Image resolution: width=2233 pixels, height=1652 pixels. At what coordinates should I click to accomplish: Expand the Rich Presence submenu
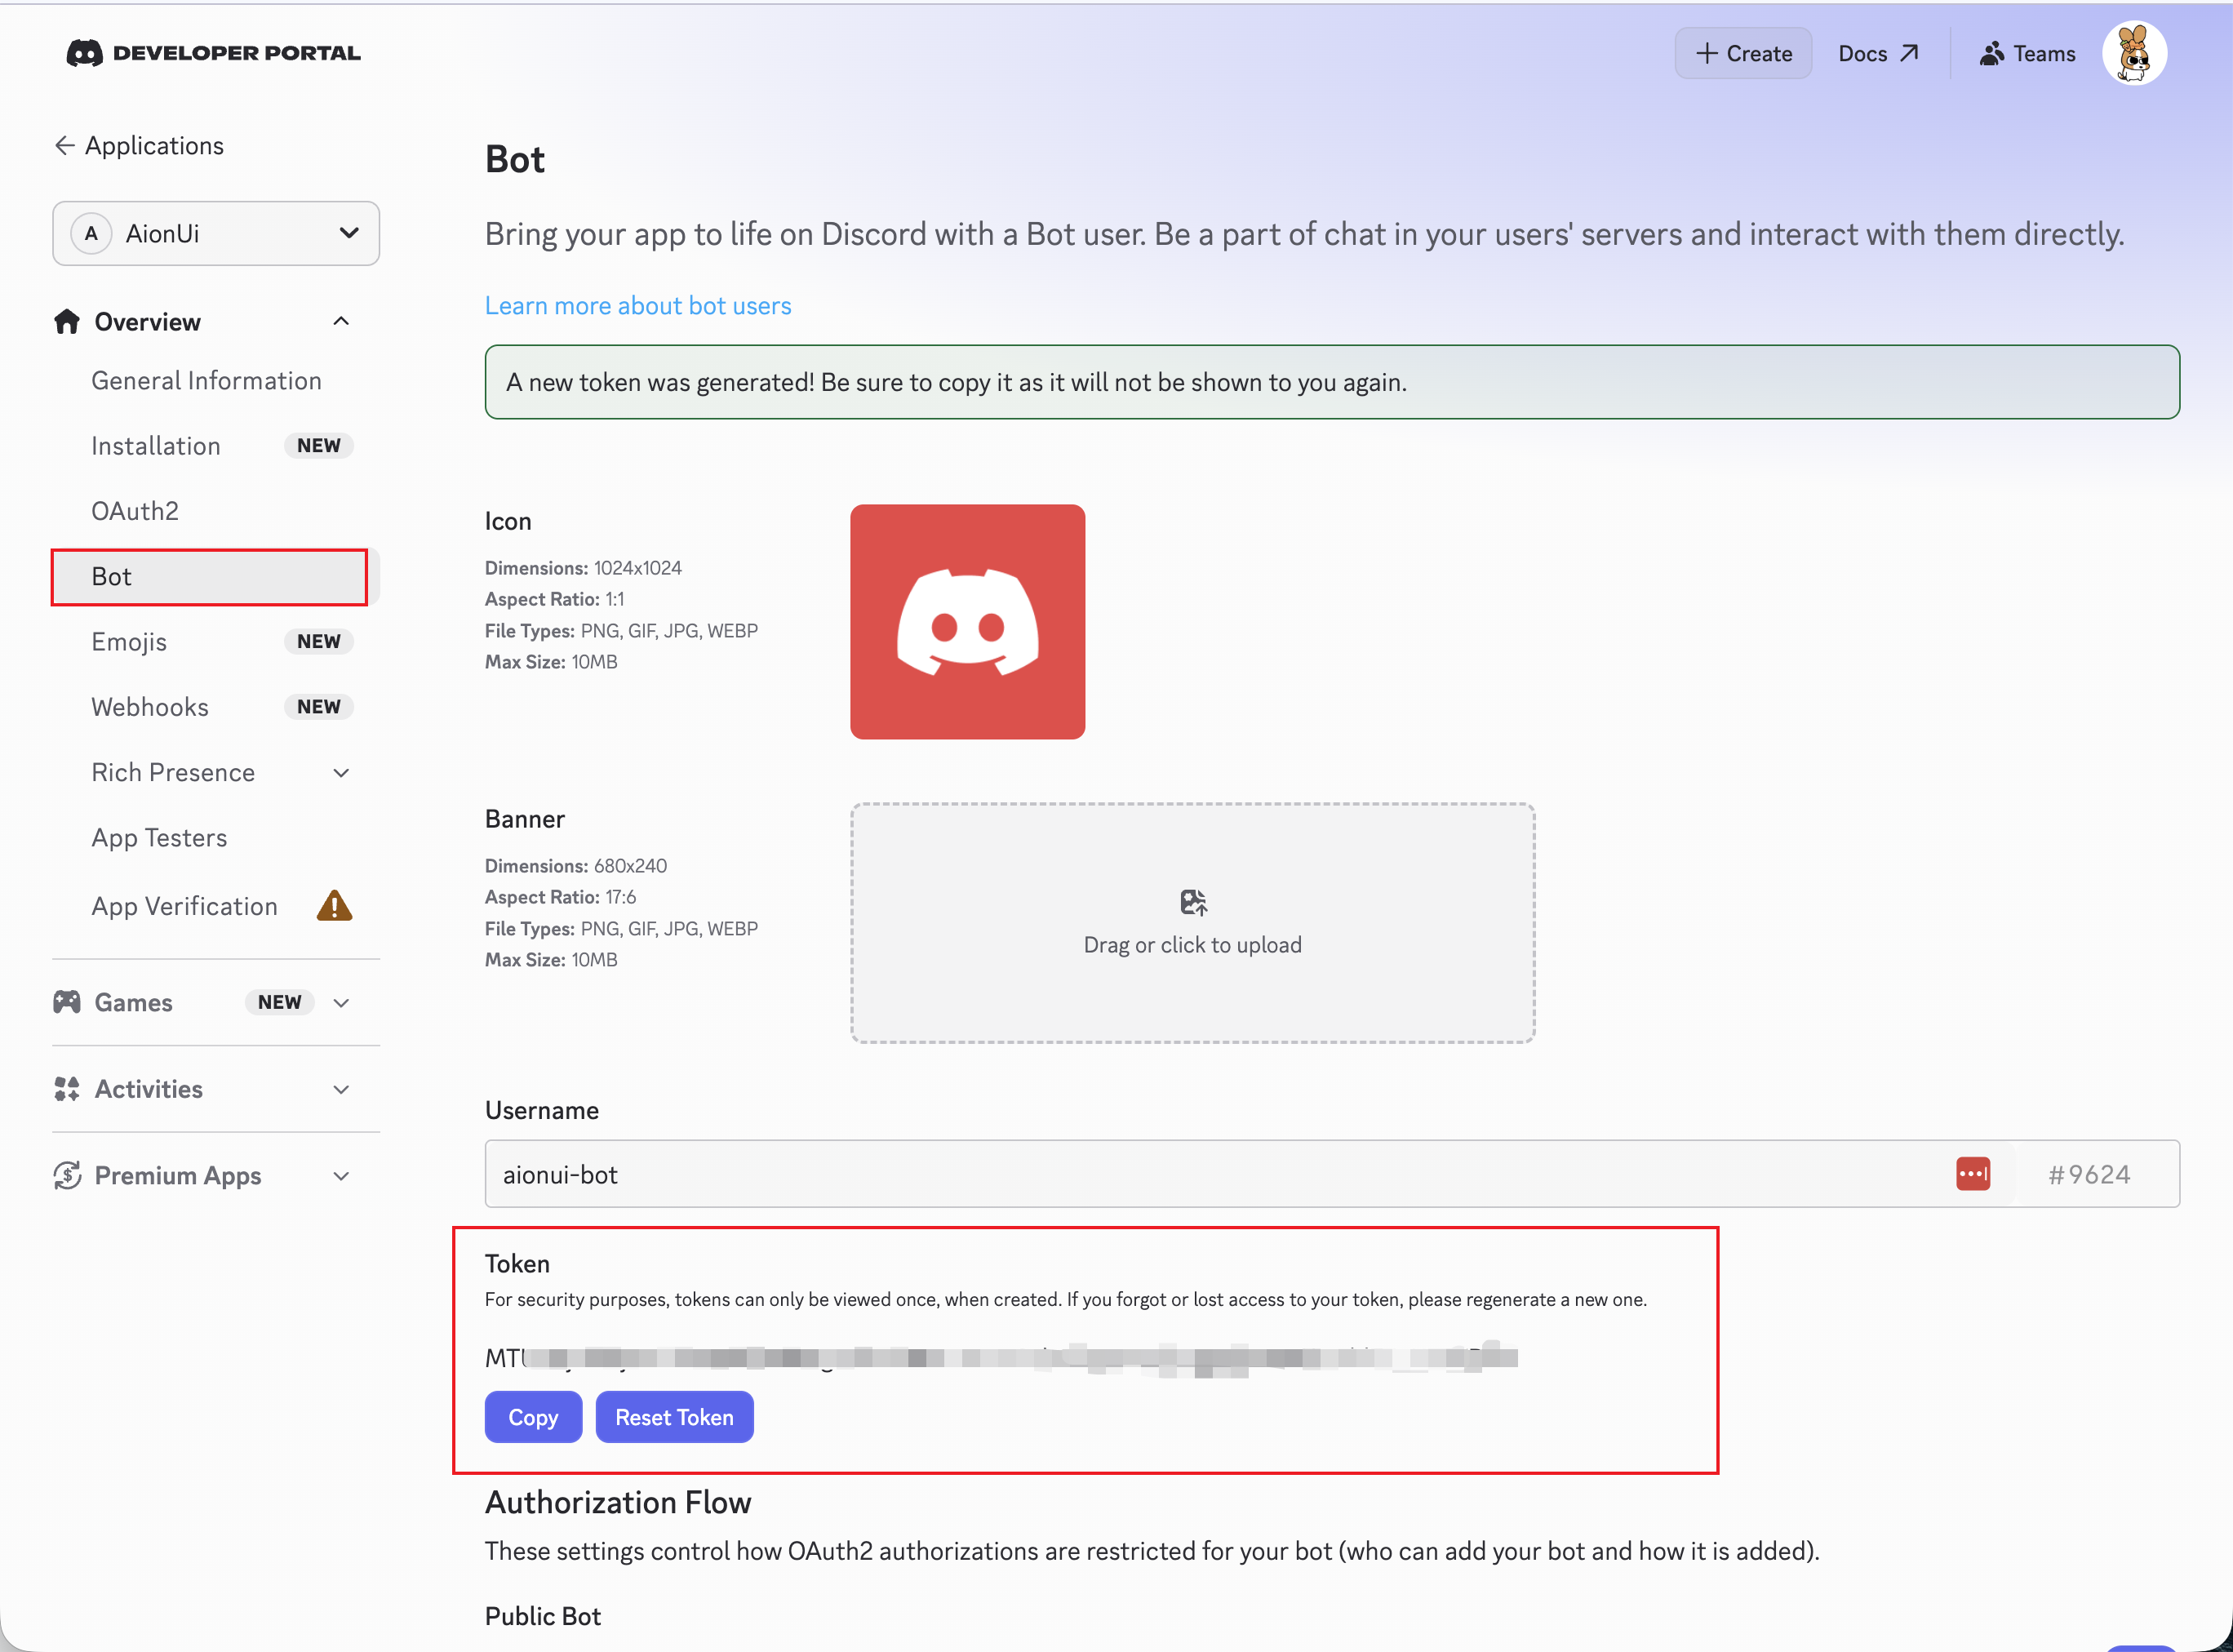click(341, 773)
